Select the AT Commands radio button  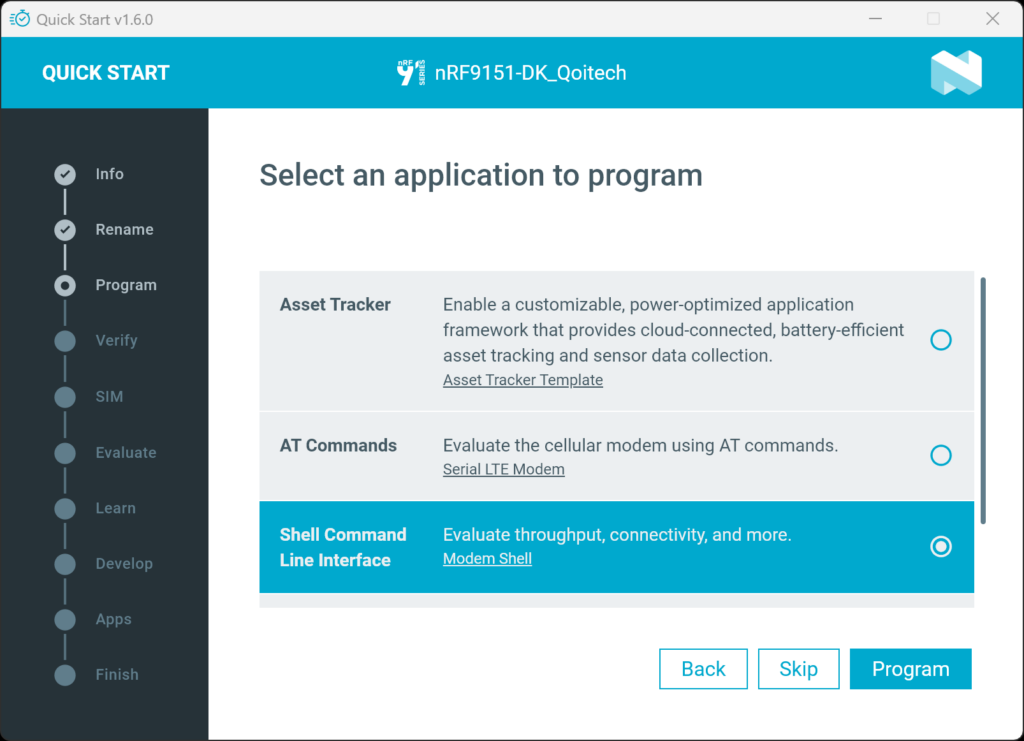940,456
